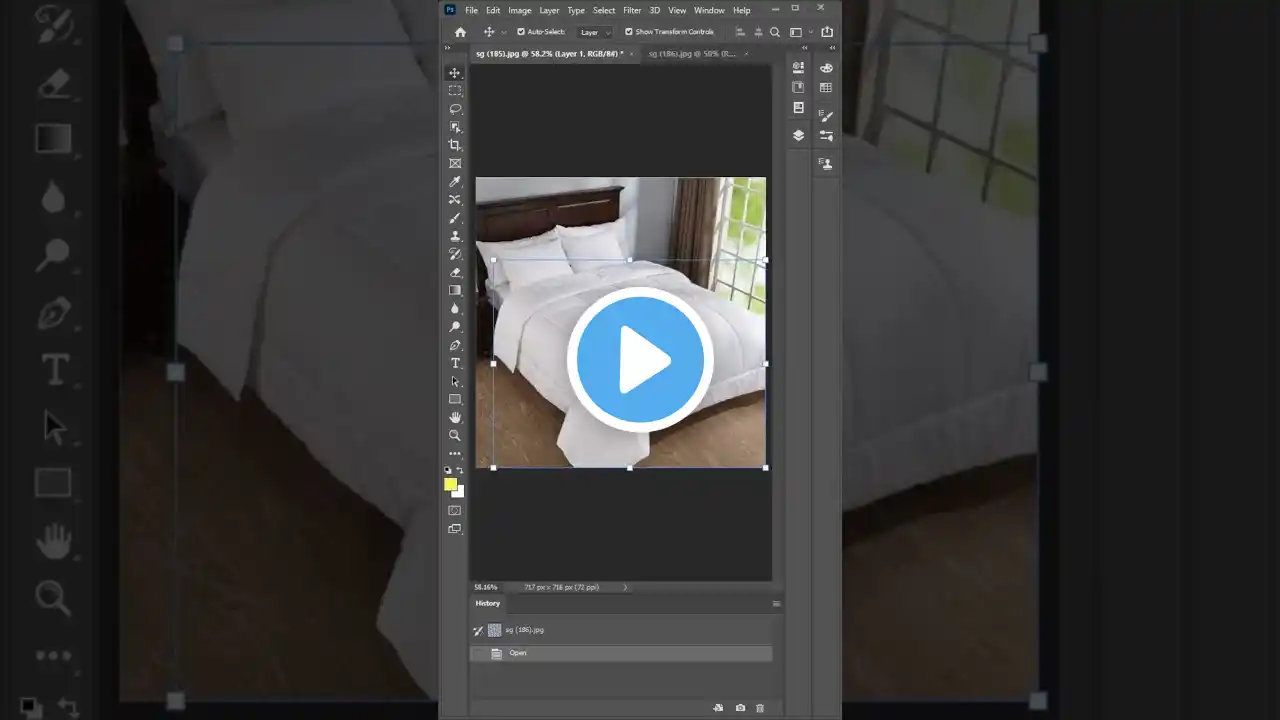Create new snapshot with camera icon
Screen dimensions: 1280x720
click(x=740, y=708)
